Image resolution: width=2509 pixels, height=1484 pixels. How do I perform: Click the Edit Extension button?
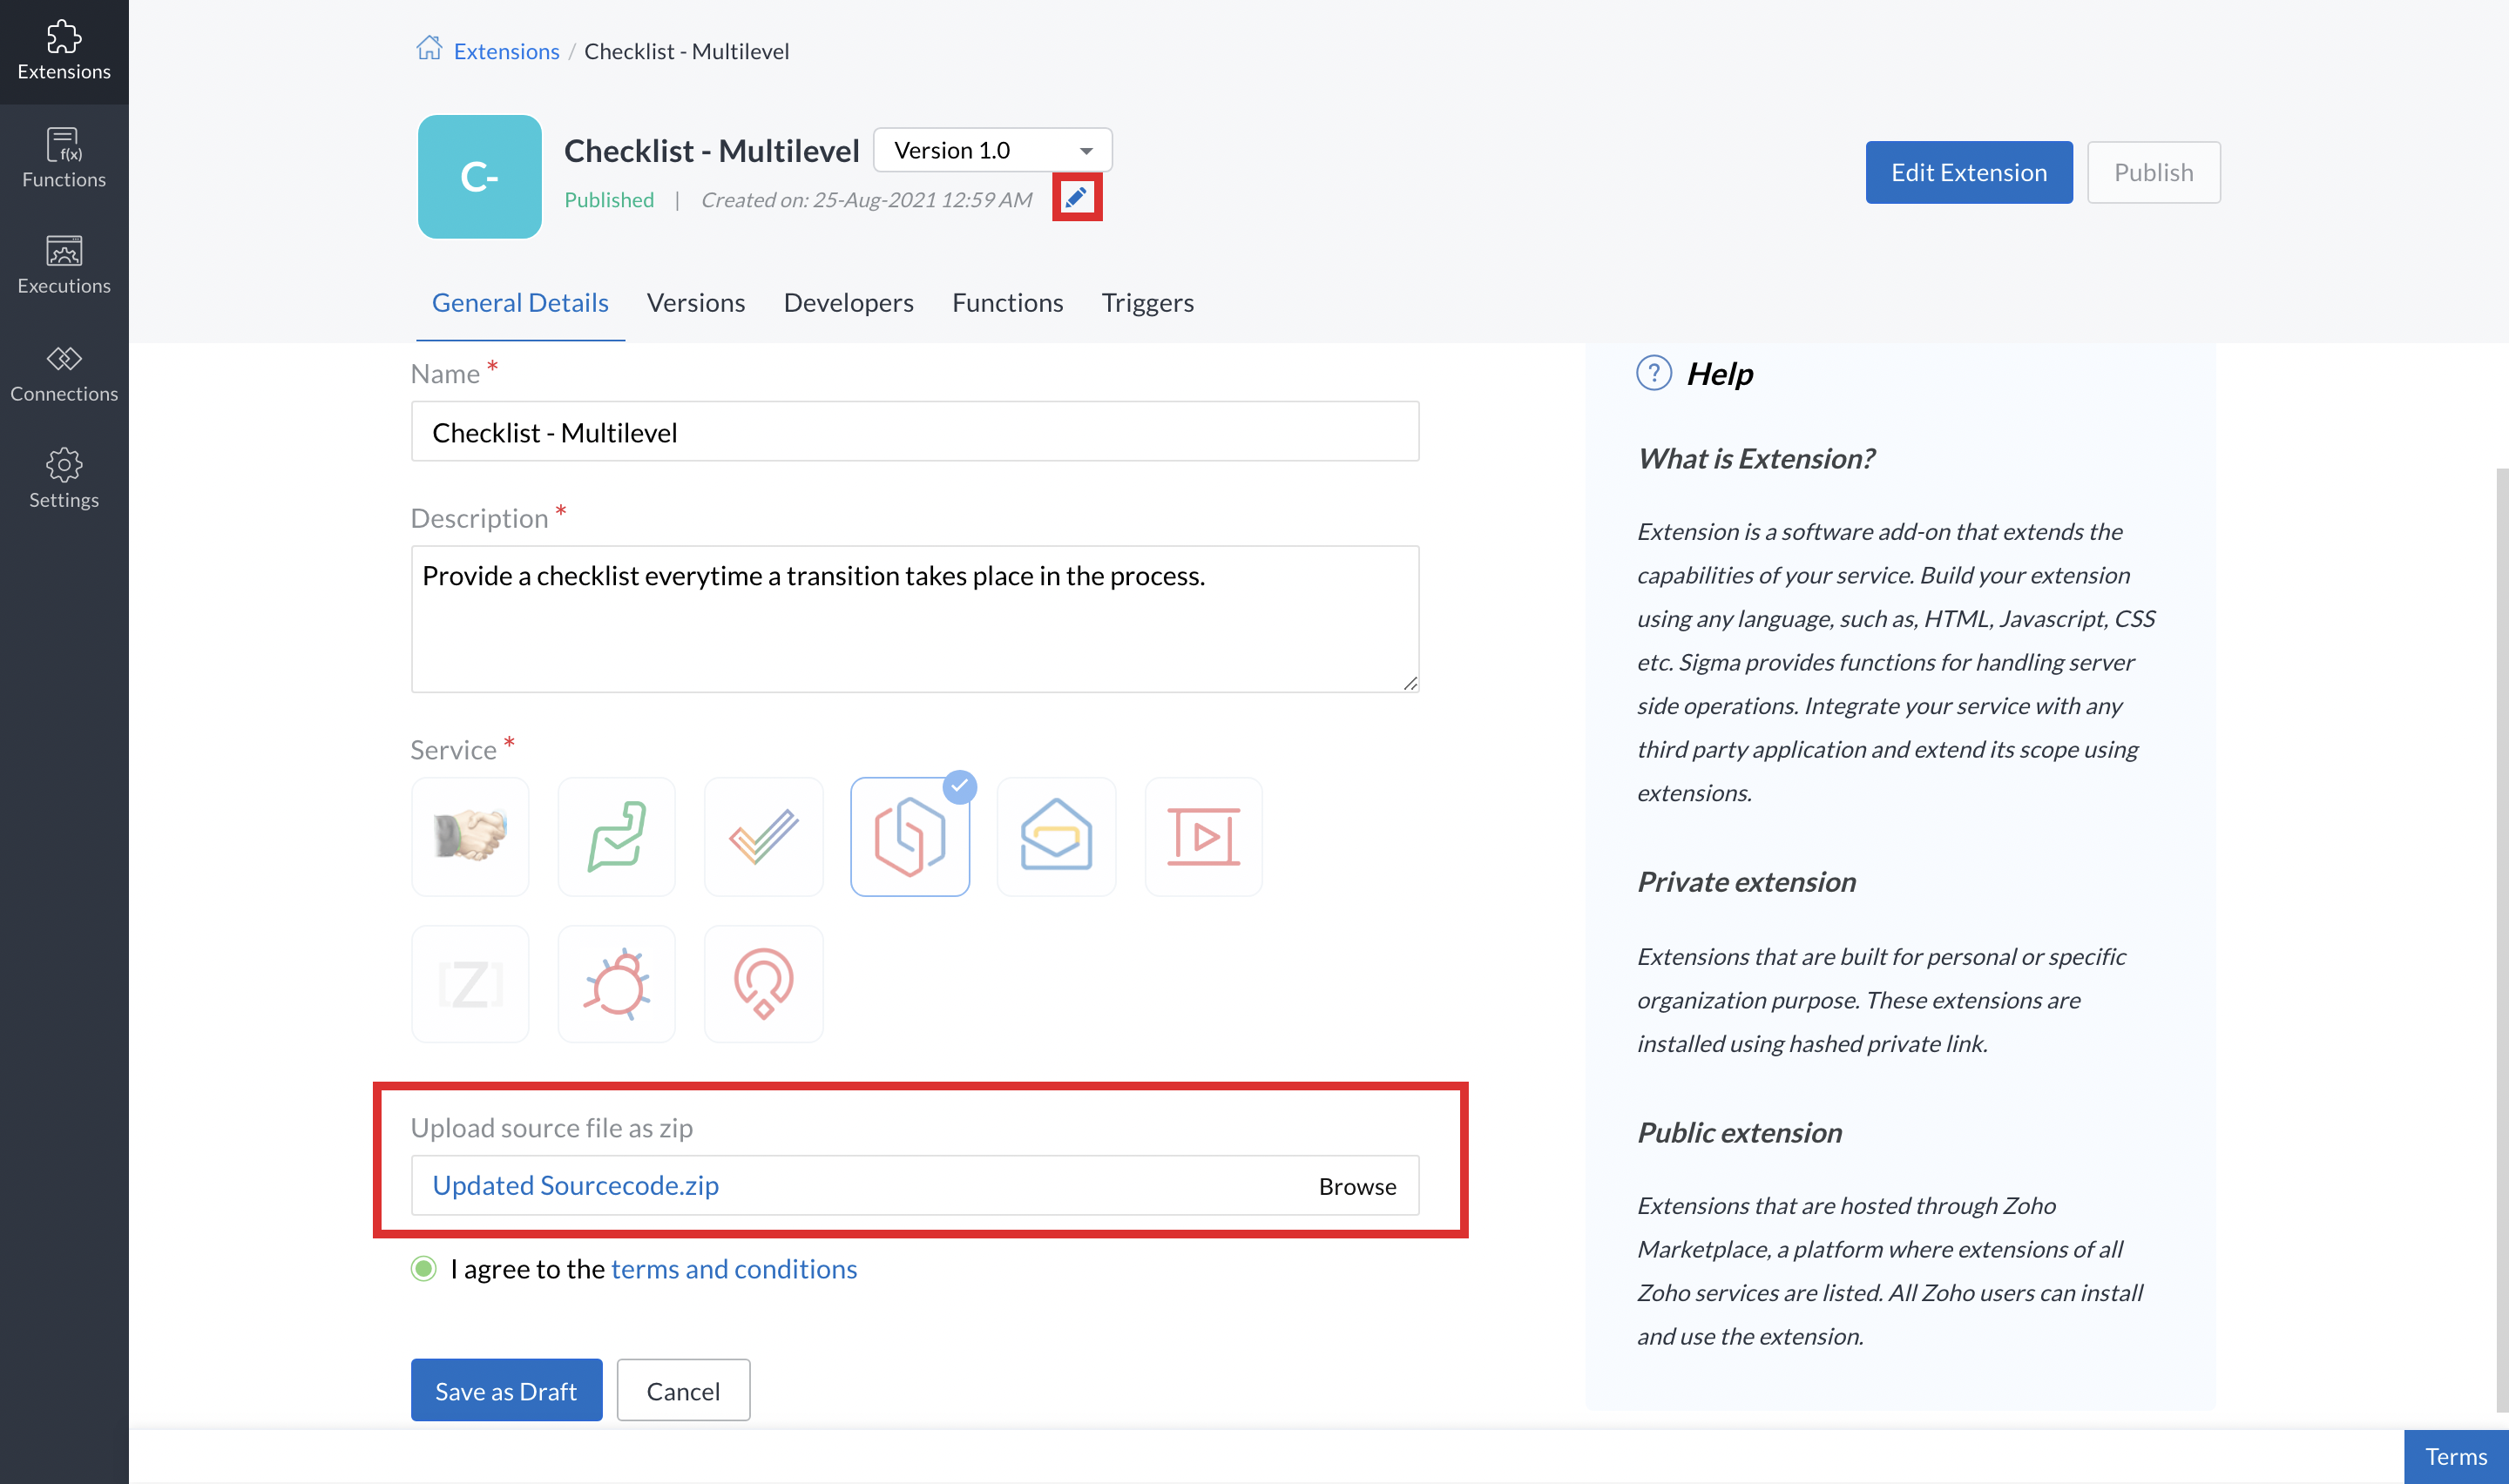tap(1968, 172)
